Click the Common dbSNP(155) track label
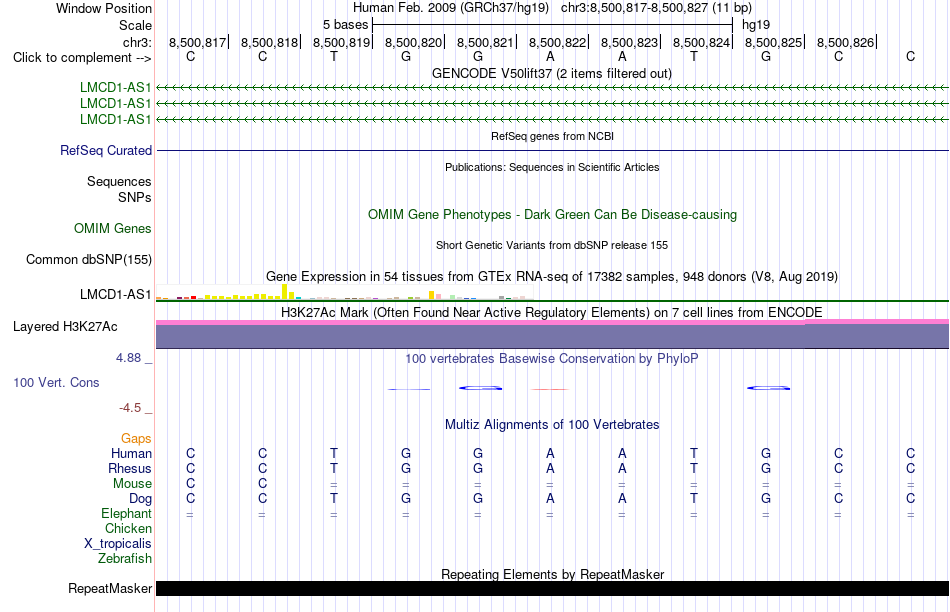Viewport: 950px width, 612px height. click(88, 259)
